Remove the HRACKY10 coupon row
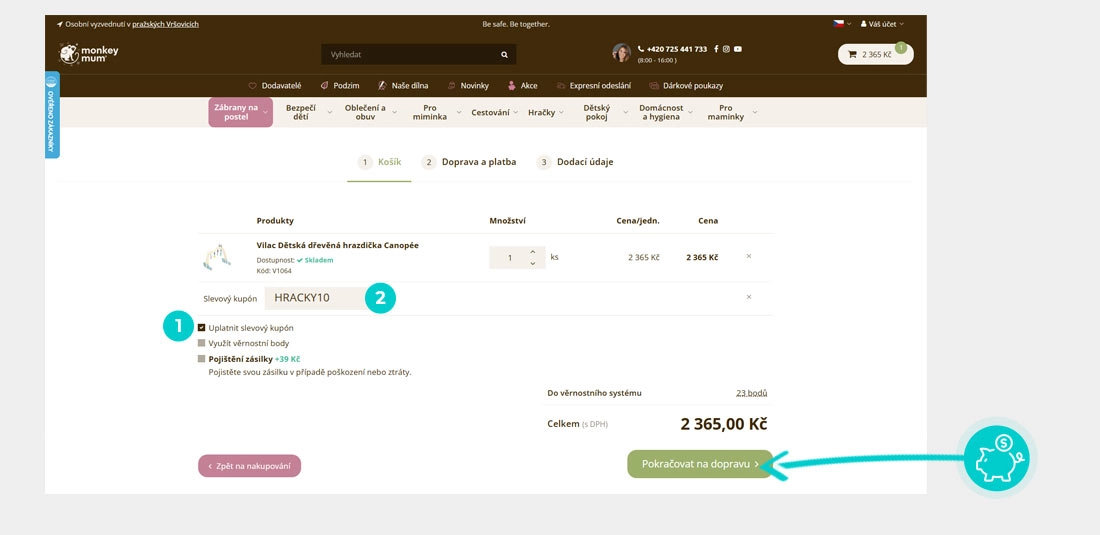This screenshot has width=1100, height=535. coord(748,297)
